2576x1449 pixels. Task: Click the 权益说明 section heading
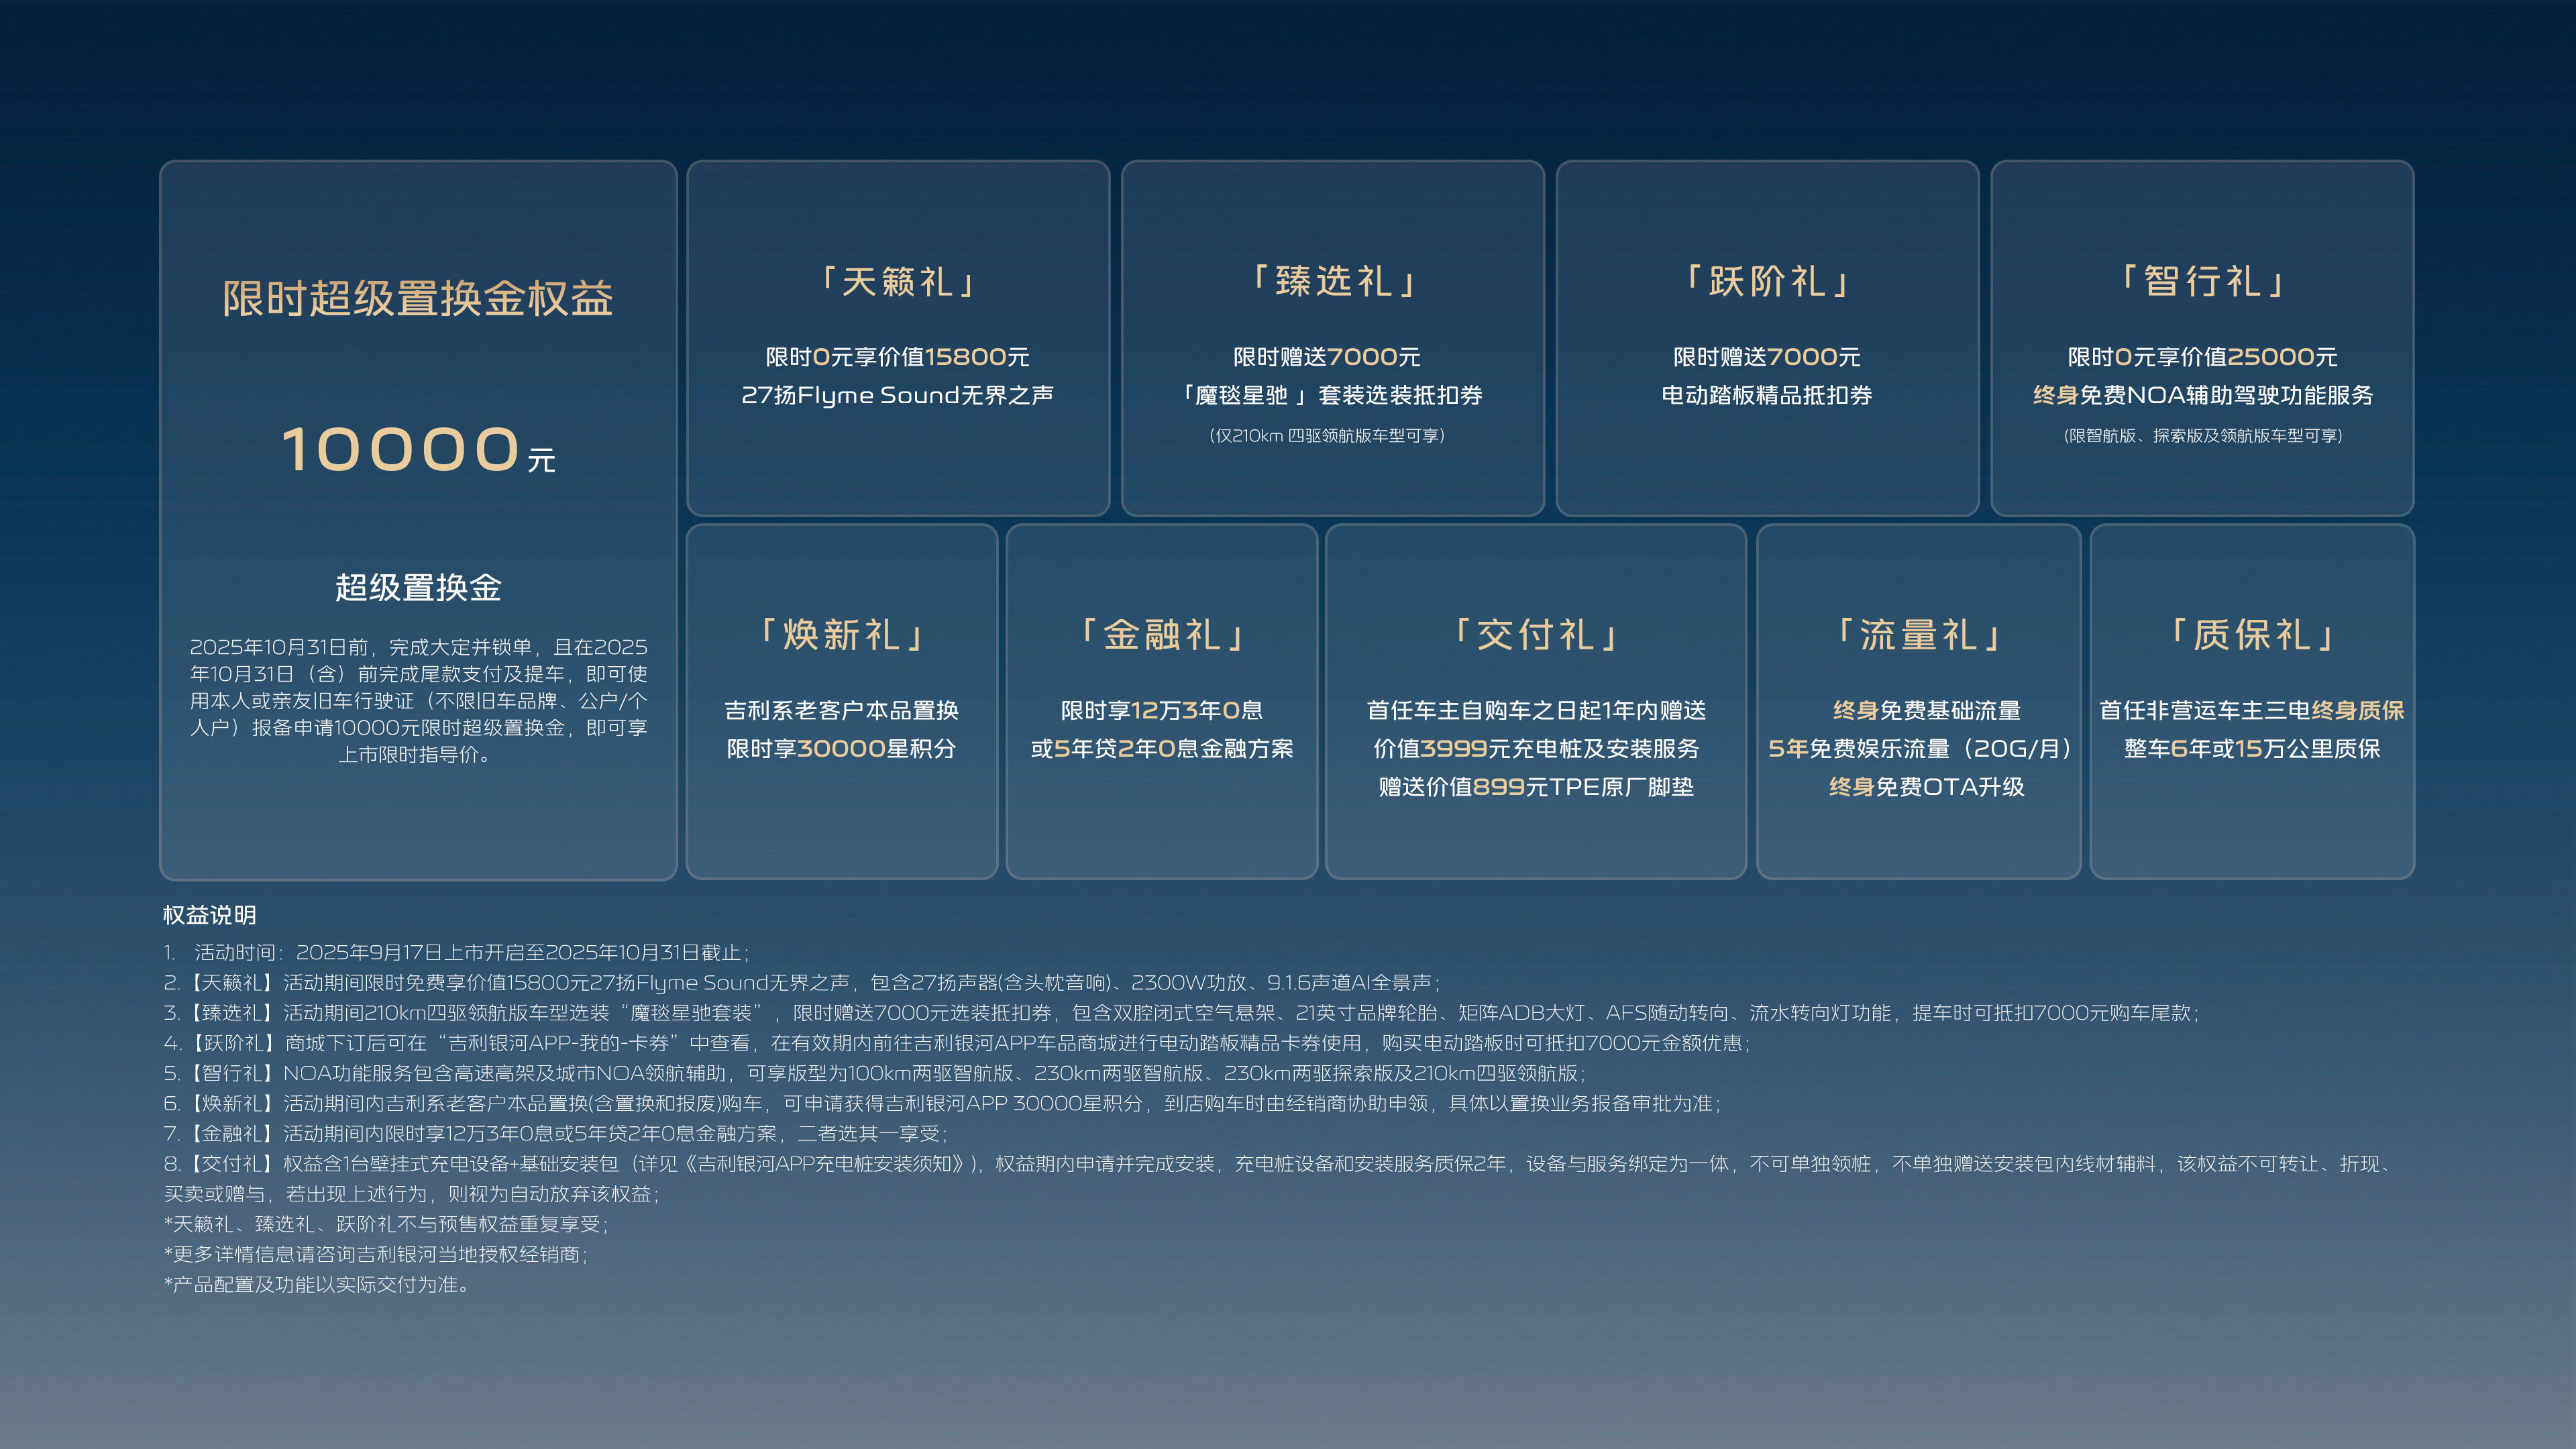(x=209, y=915)
